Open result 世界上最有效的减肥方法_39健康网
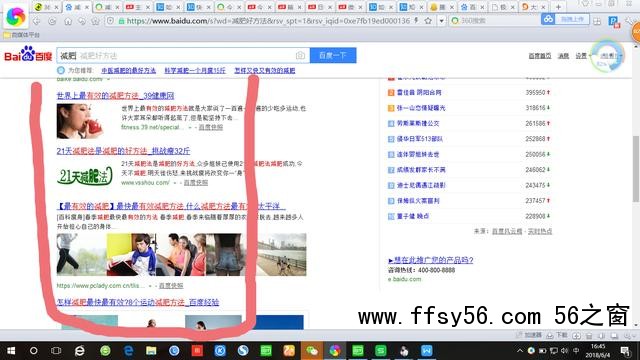The height and width of the screenshot is (360, 640). 116,96
